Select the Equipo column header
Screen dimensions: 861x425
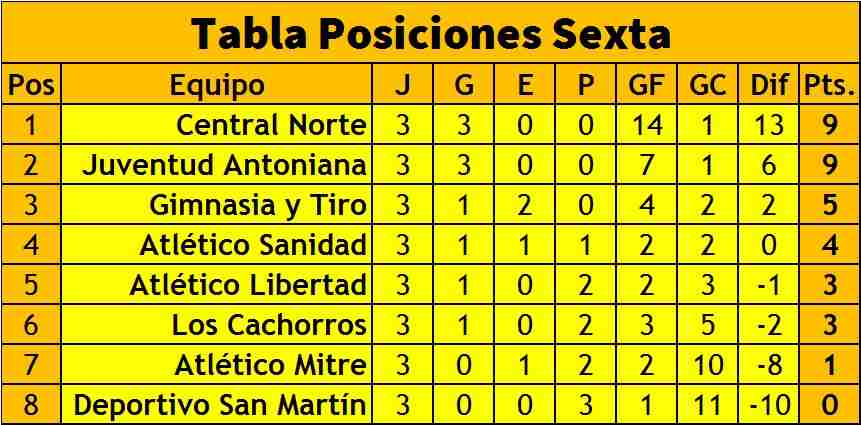(x=217, y=84)
